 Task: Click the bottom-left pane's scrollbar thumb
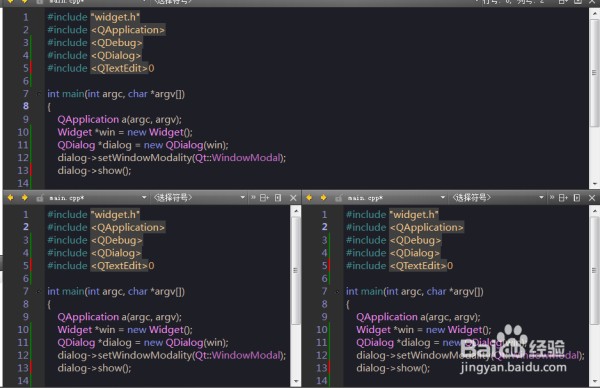295,271
